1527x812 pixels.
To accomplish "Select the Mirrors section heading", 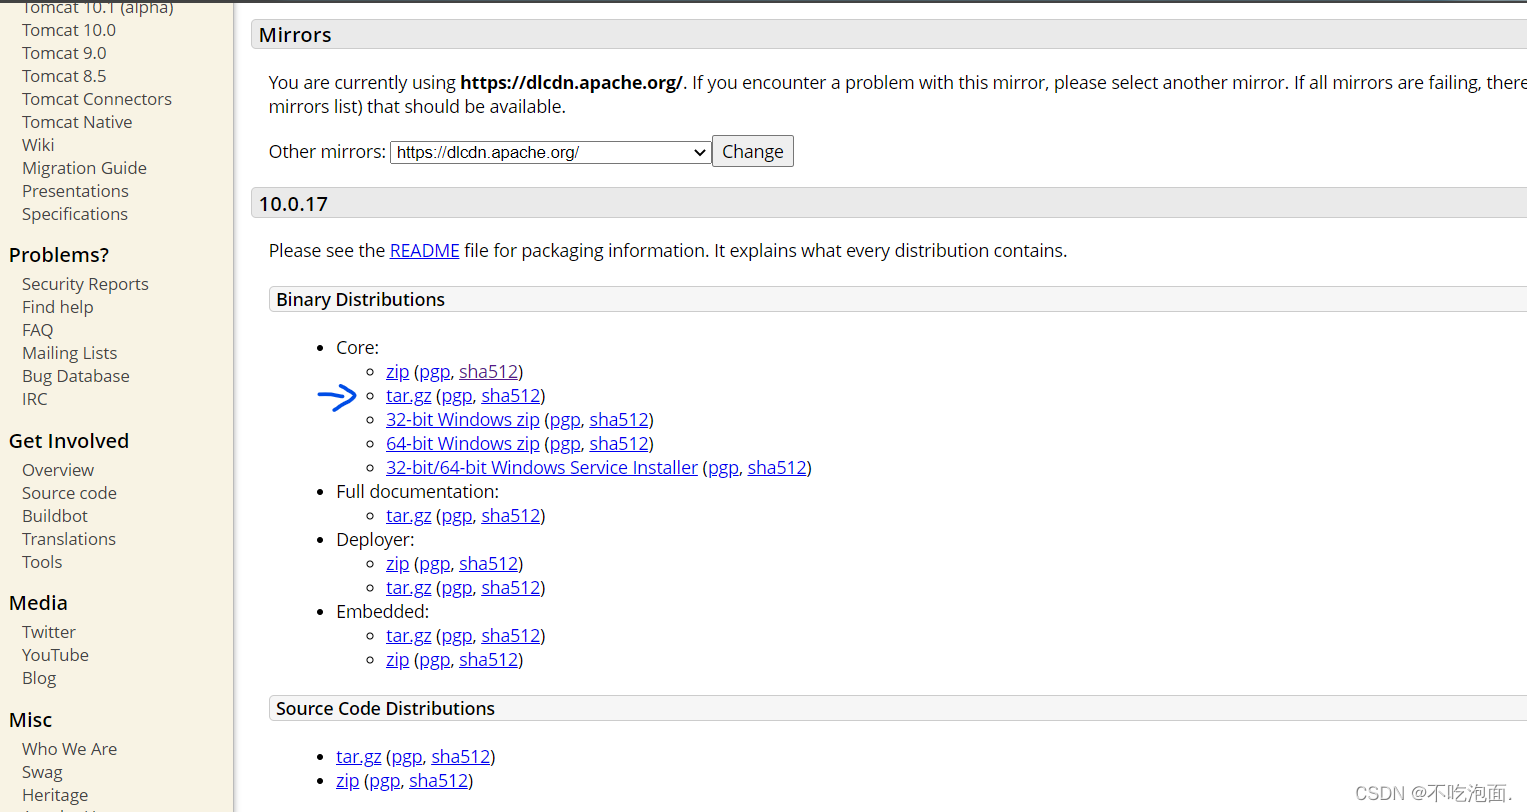I will point(295,35).
